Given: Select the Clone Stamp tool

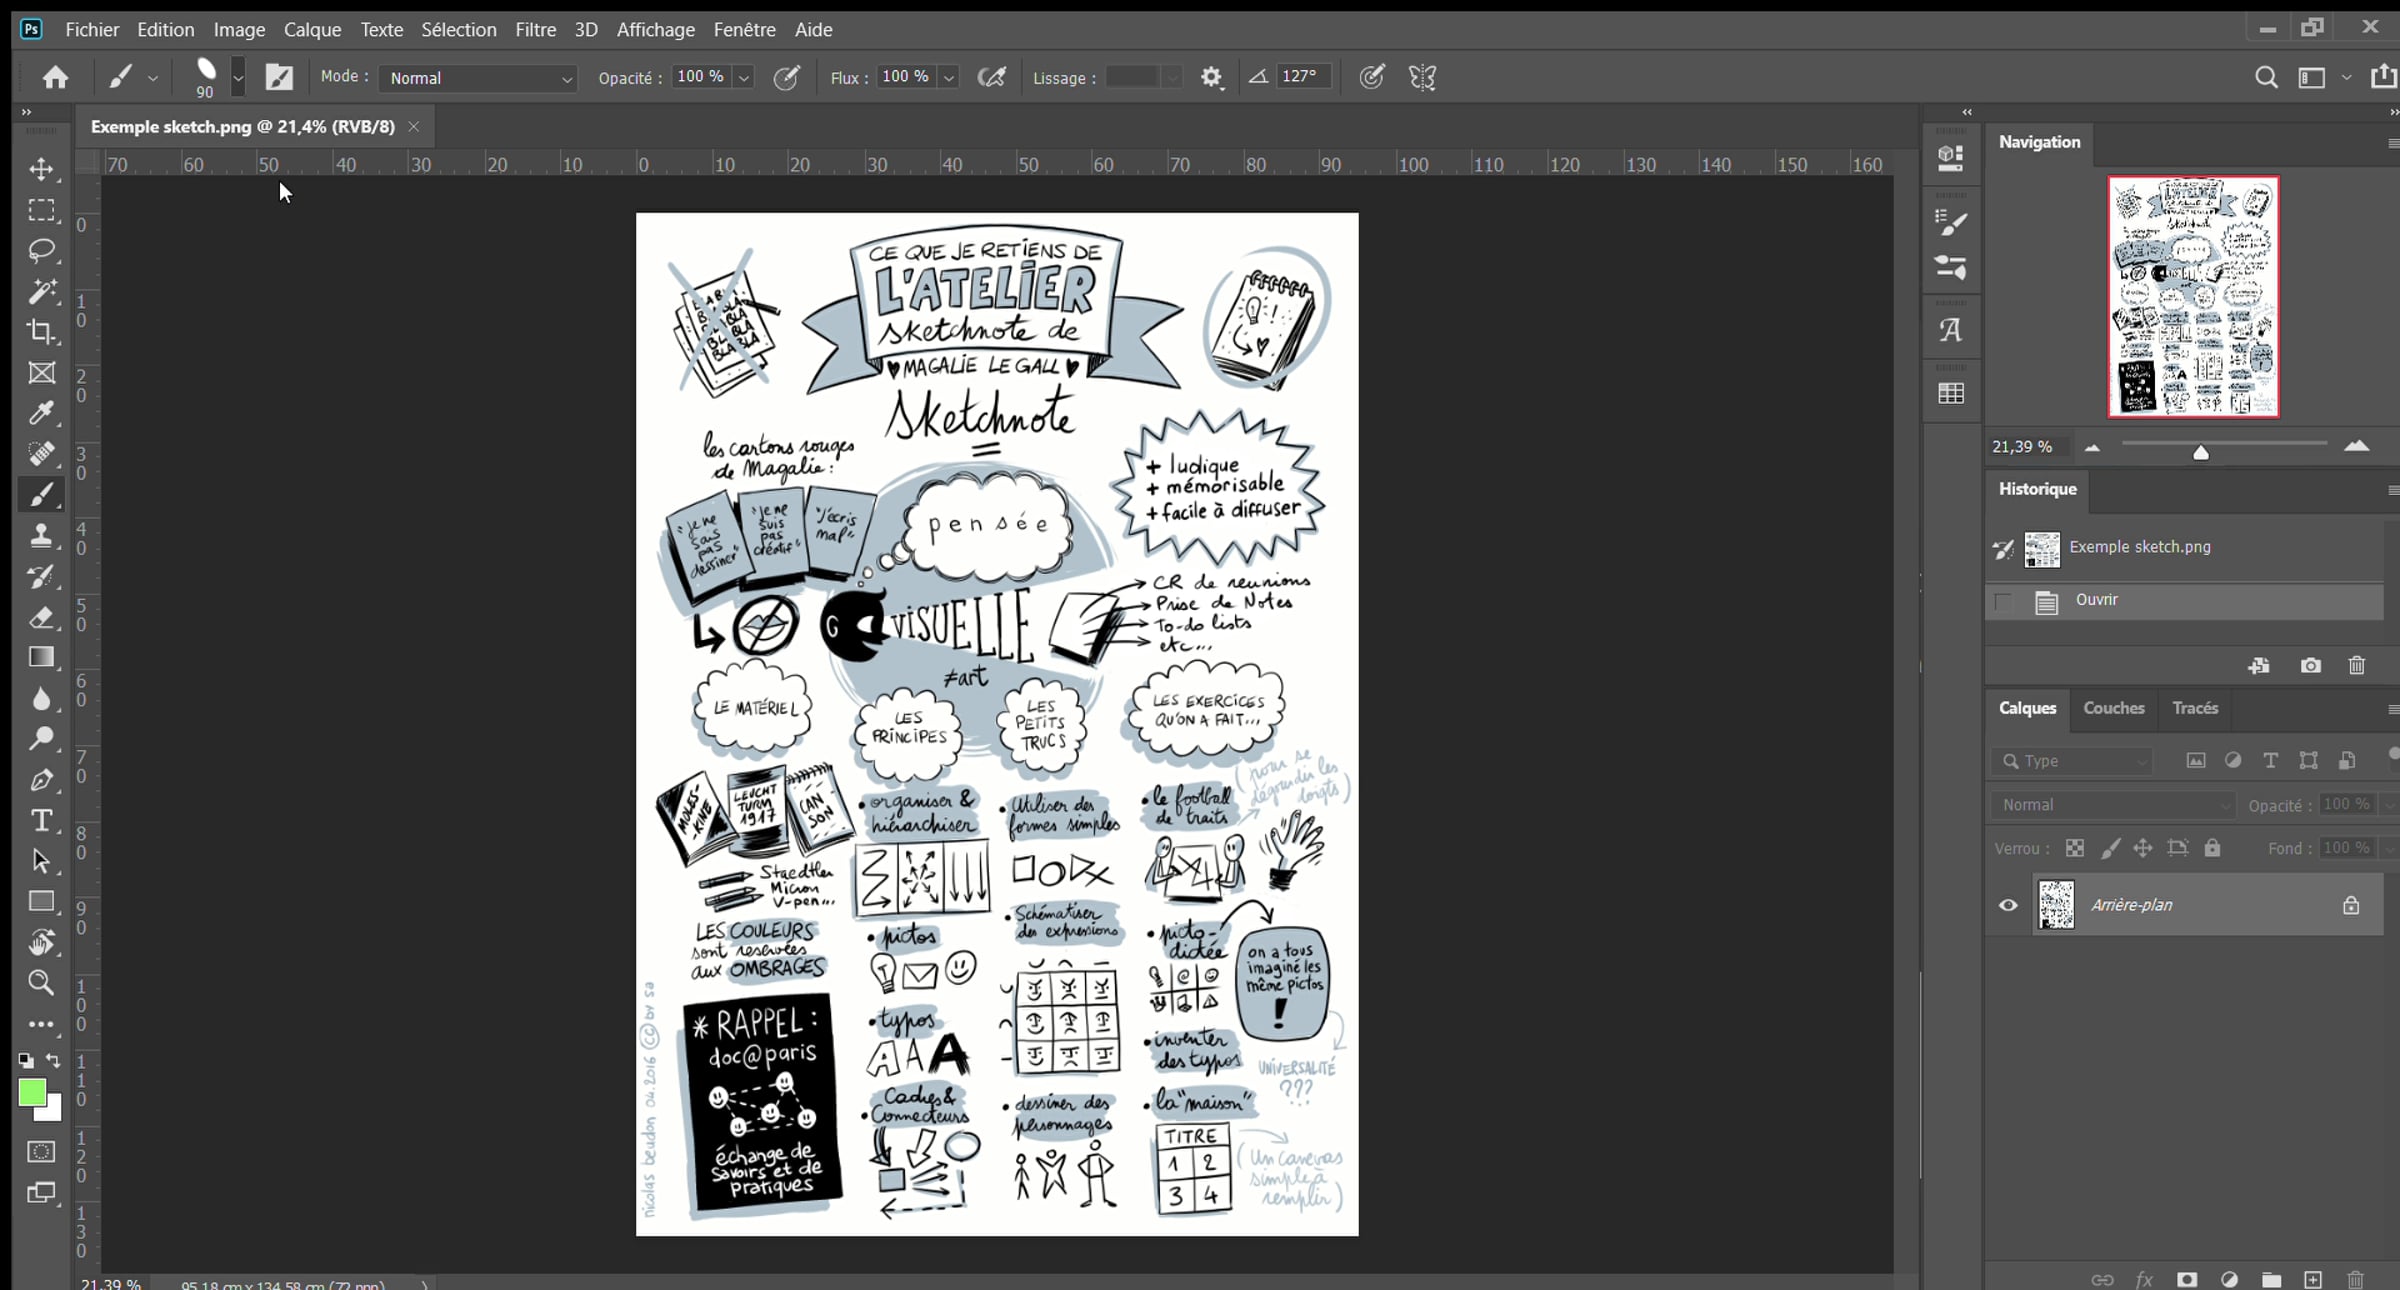Looking at the screenshot, I should pos(41,535).
